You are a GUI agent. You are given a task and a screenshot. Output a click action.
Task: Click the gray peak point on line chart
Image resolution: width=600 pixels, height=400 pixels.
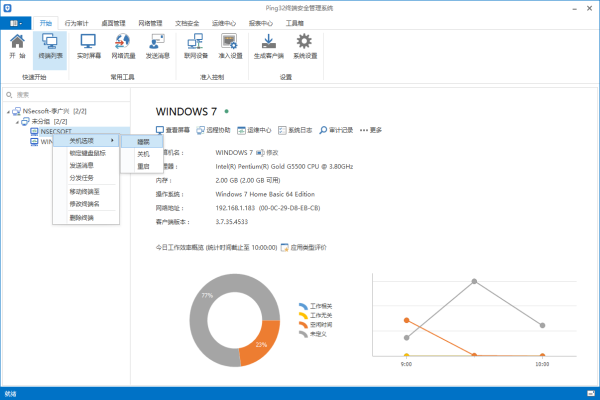[x=474, y=281]
